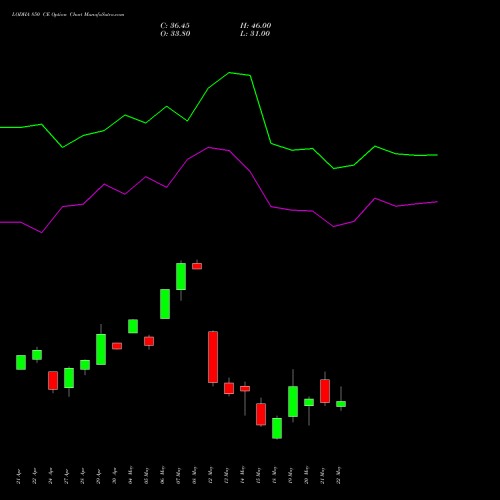This screenshot has height=500, width=500.
Task: Click the '29 Apr' date label
Action: [99, 476]
